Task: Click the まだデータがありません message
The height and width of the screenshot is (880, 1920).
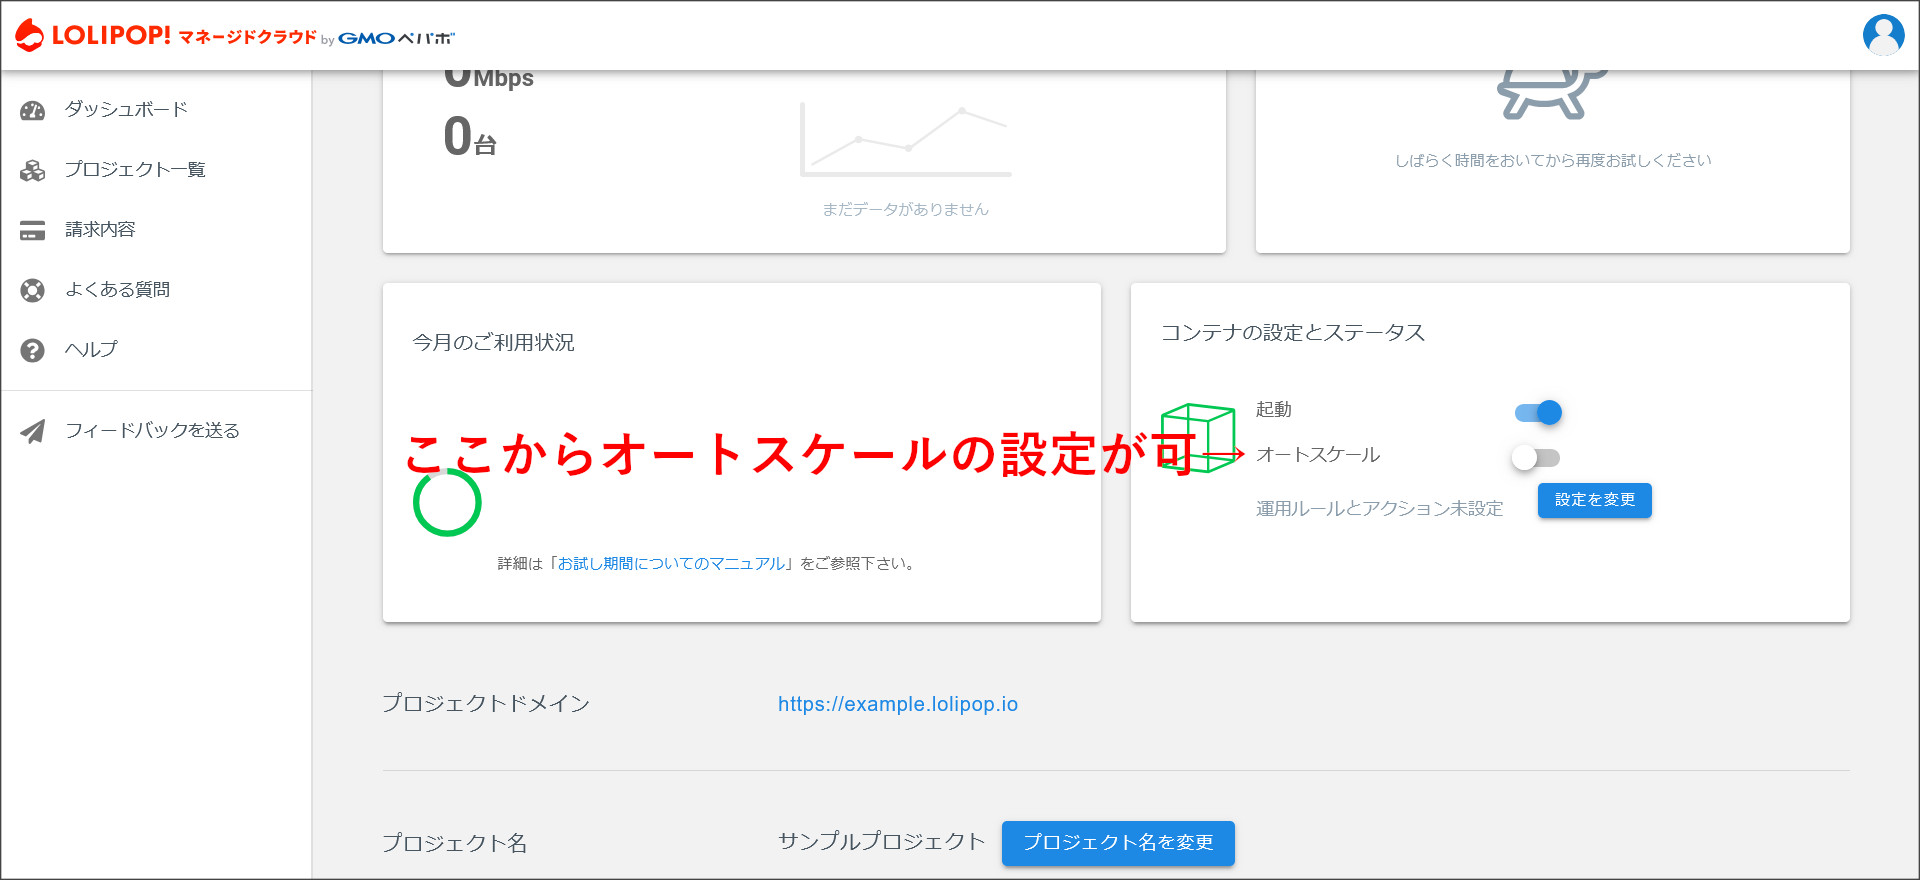Action: click(905, 209)
